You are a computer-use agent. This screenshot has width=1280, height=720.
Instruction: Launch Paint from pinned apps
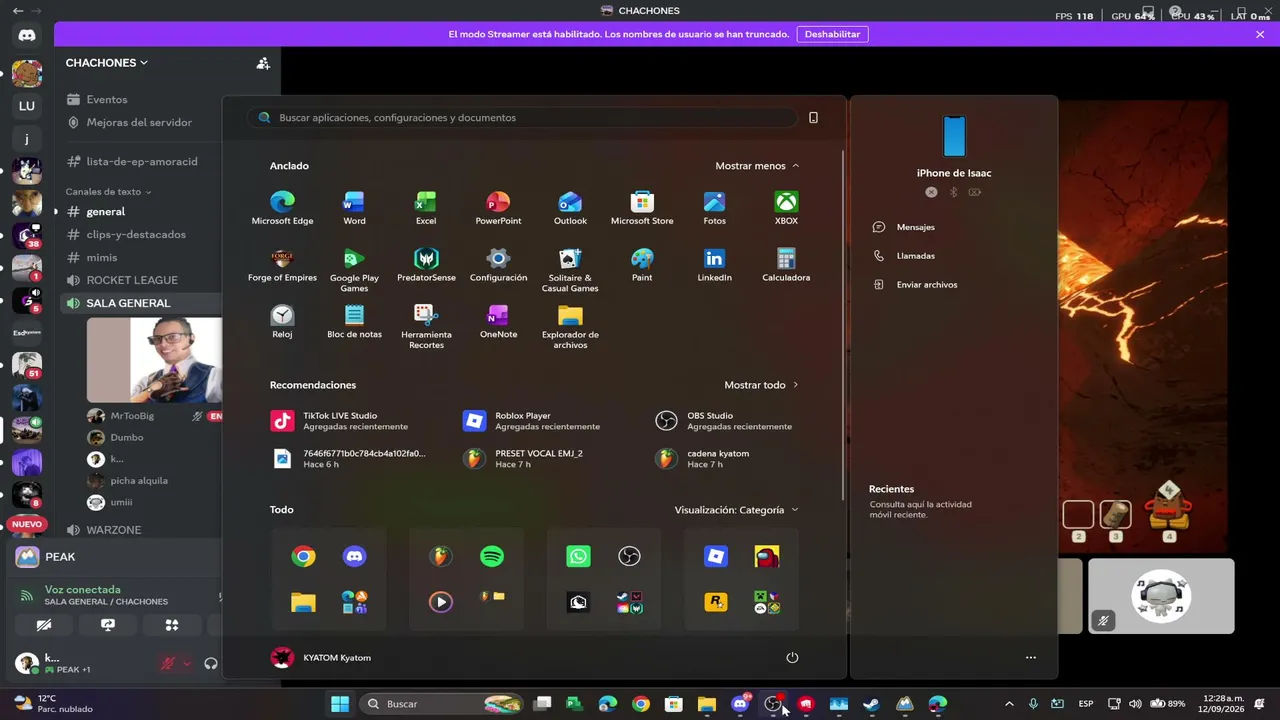[642, 265]
